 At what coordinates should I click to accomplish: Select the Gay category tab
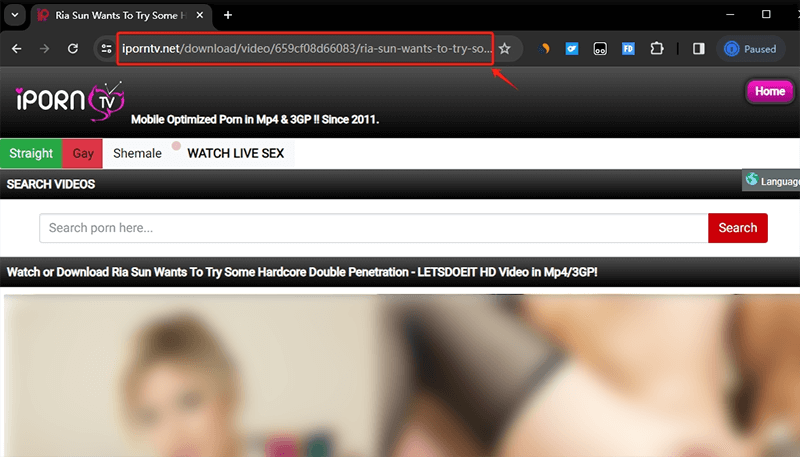point(83,153)
